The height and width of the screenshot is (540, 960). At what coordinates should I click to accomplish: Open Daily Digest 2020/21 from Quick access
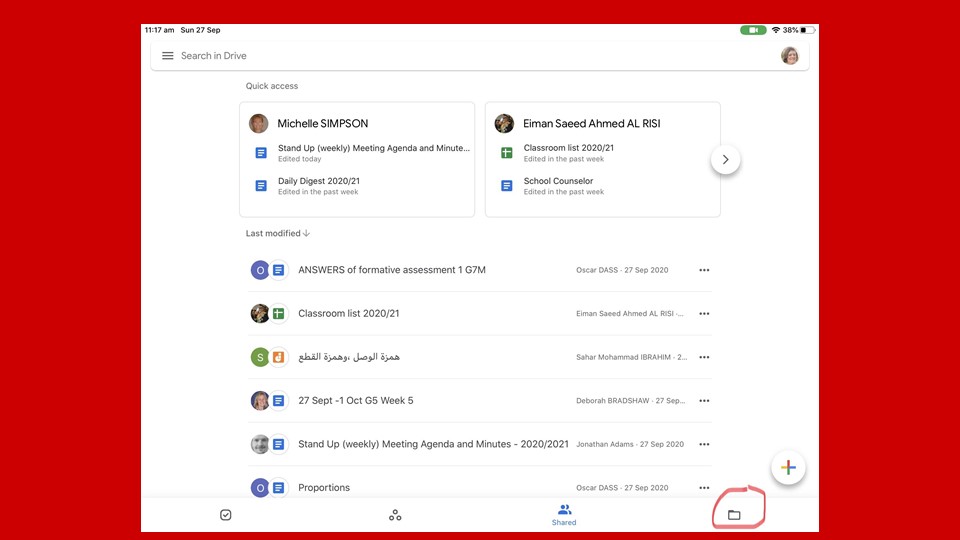(318, 185)
